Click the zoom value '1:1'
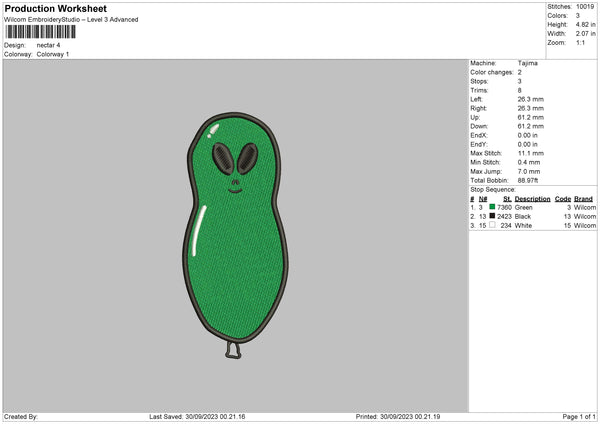 coord(580,42)
